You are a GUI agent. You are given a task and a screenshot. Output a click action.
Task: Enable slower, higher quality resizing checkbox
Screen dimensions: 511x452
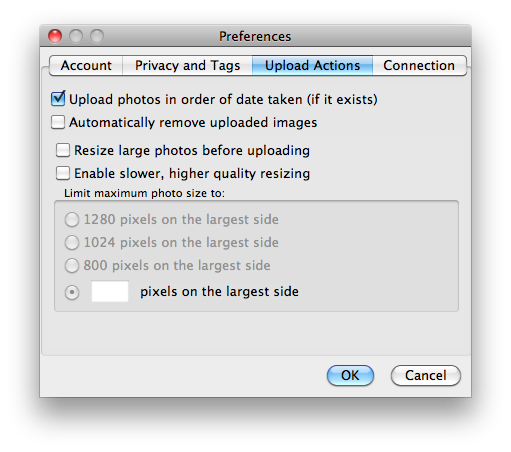pyautogui.click(x=63, y=173)
